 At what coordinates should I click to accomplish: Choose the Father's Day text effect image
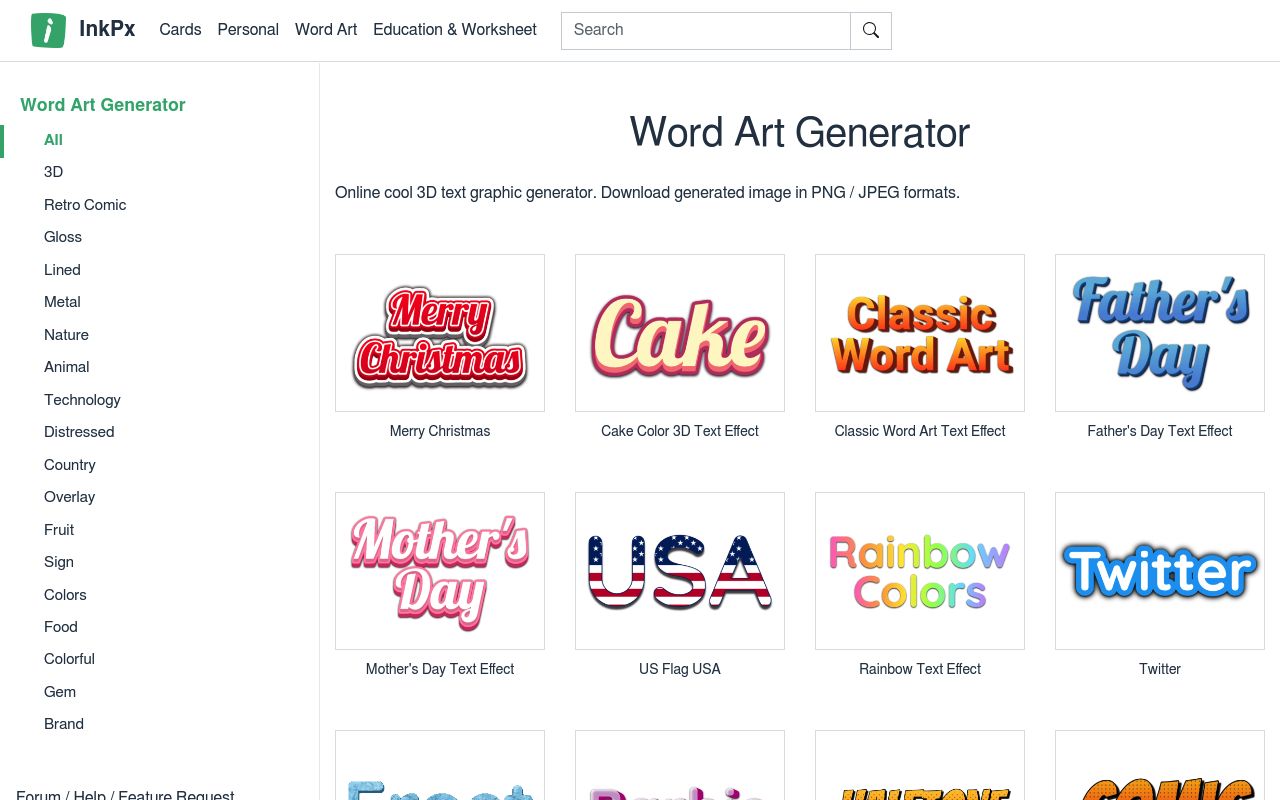click(x=1160, y=333)
